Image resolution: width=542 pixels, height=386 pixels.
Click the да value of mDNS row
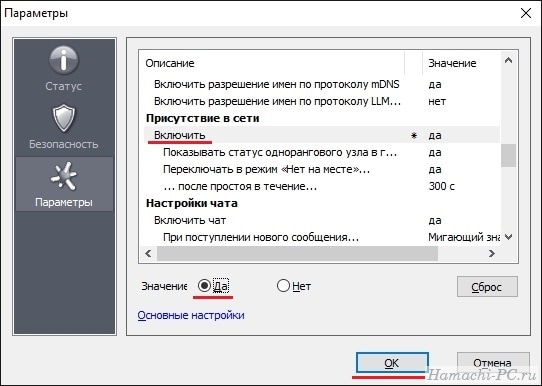coord(435,84)
